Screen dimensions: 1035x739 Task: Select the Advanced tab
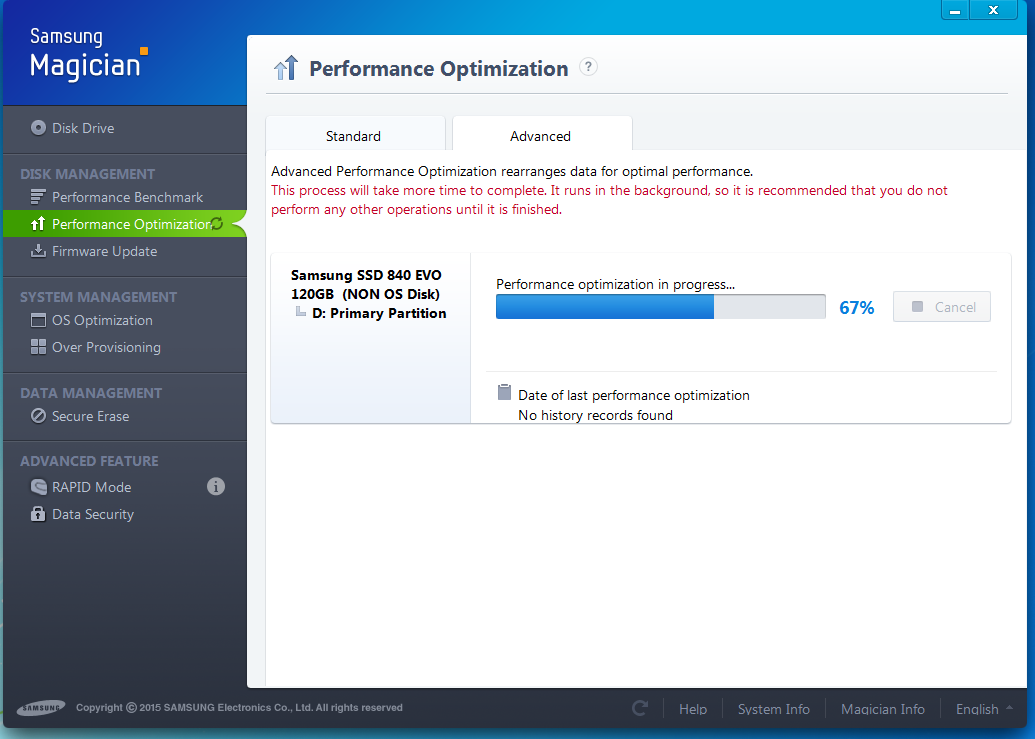point(542,135)
